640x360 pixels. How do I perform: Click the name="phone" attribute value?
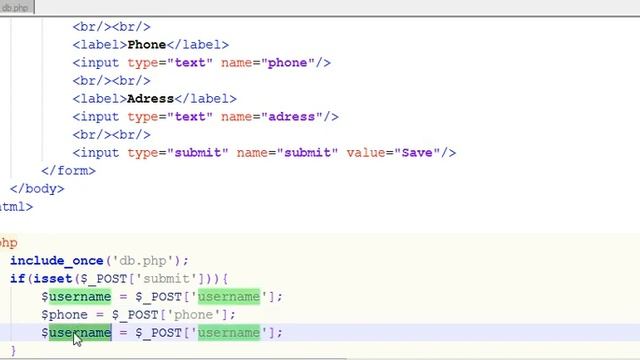[268, 63]
